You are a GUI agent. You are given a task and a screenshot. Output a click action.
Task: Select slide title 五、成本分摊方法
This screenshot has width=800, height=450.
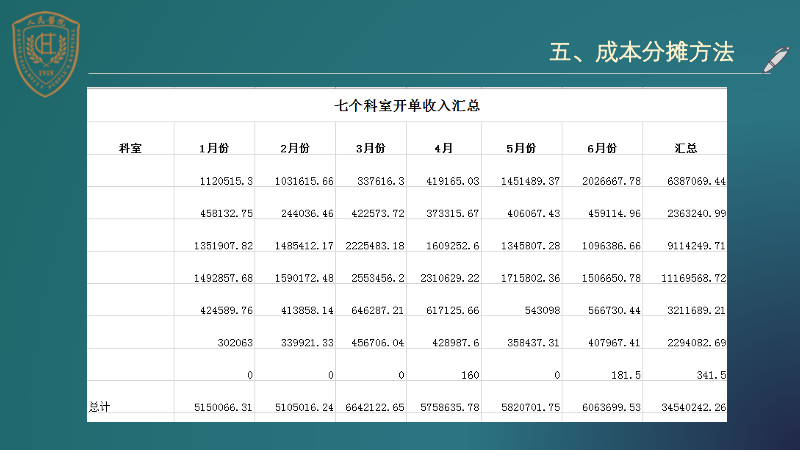click(641, 52)
